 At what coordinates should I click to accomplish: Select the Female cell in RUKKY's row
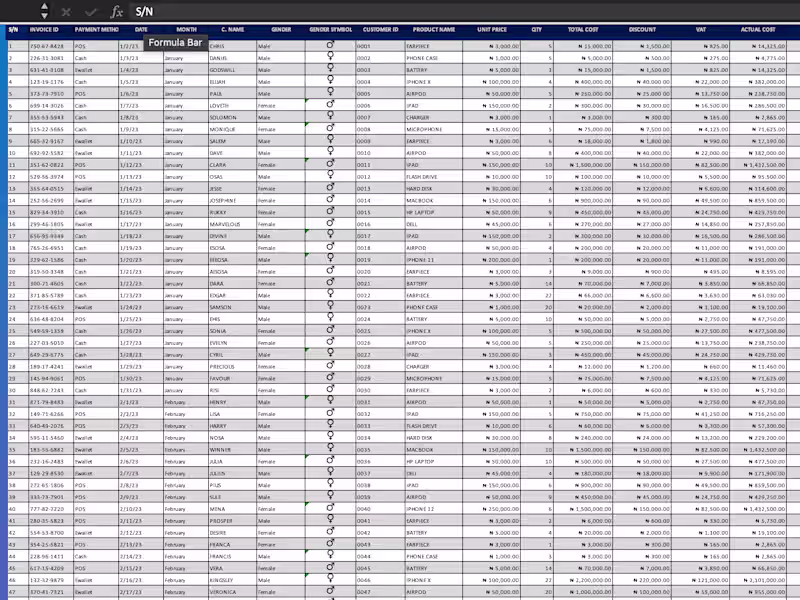(x=281, y=212)
